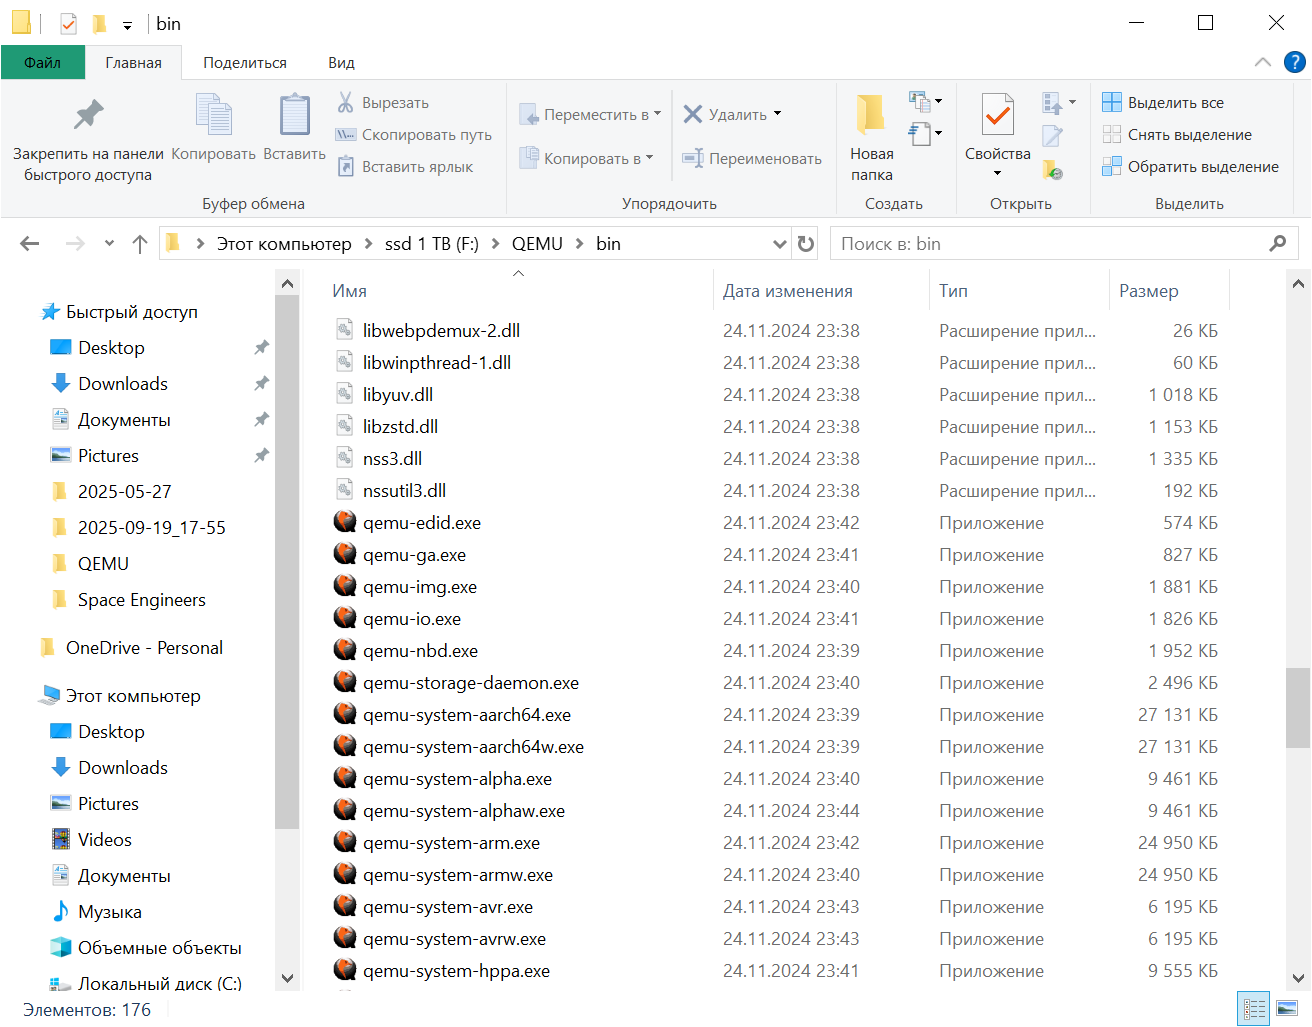This screenshot has width=1312, height=1027.
Task: Click the Refresh icon by the address bar
Action: (x=806, y=244)
